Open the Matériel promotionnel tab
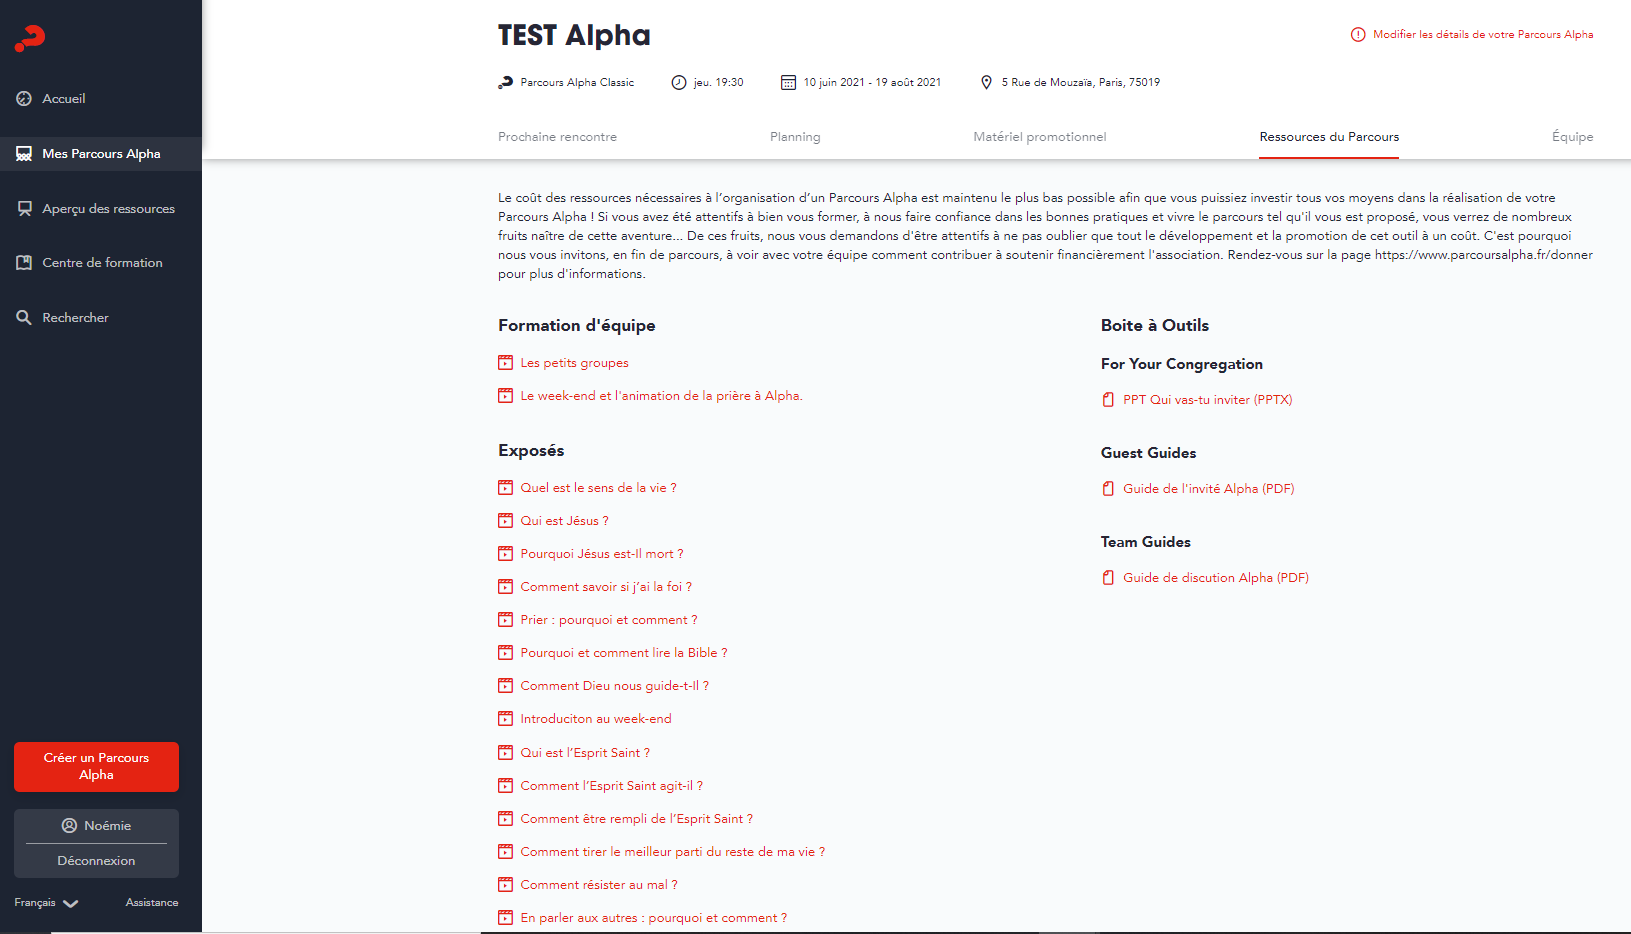Screen dimensions: 1631x934 1040,137
